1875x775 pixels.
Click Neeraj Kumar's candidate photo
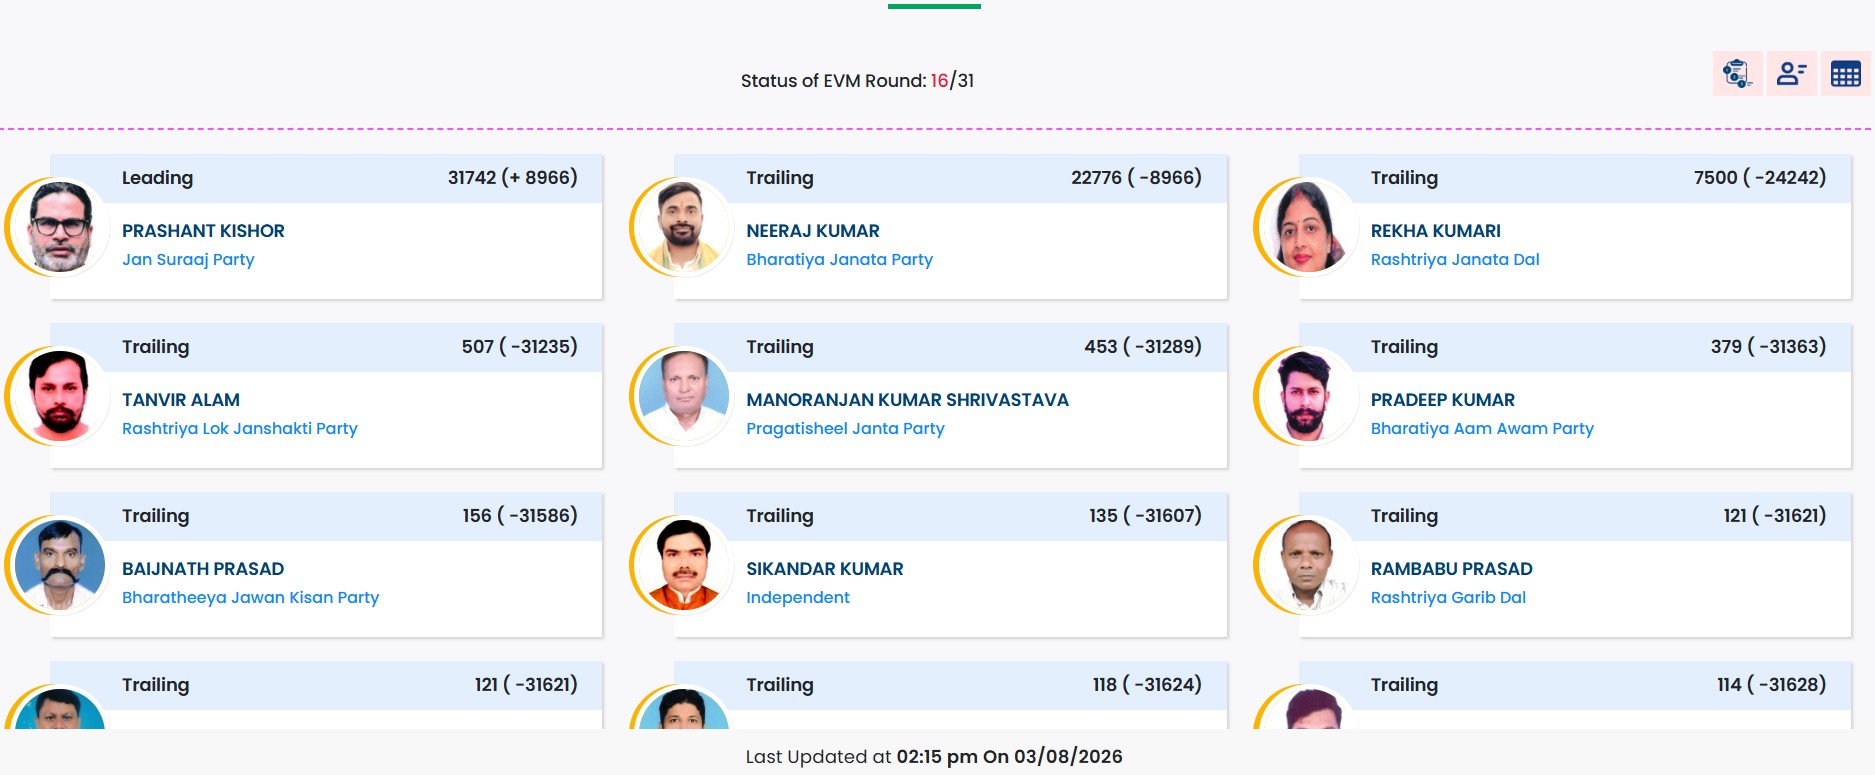point(682,227)
